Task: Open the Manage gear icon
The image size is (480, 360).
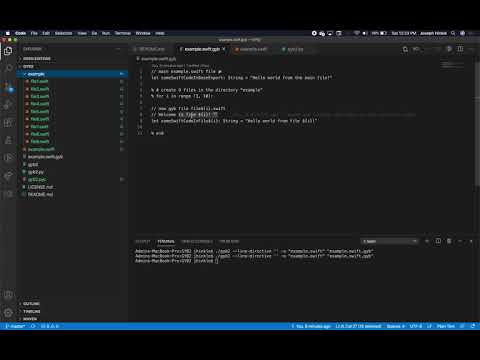Action: (8, 312)
